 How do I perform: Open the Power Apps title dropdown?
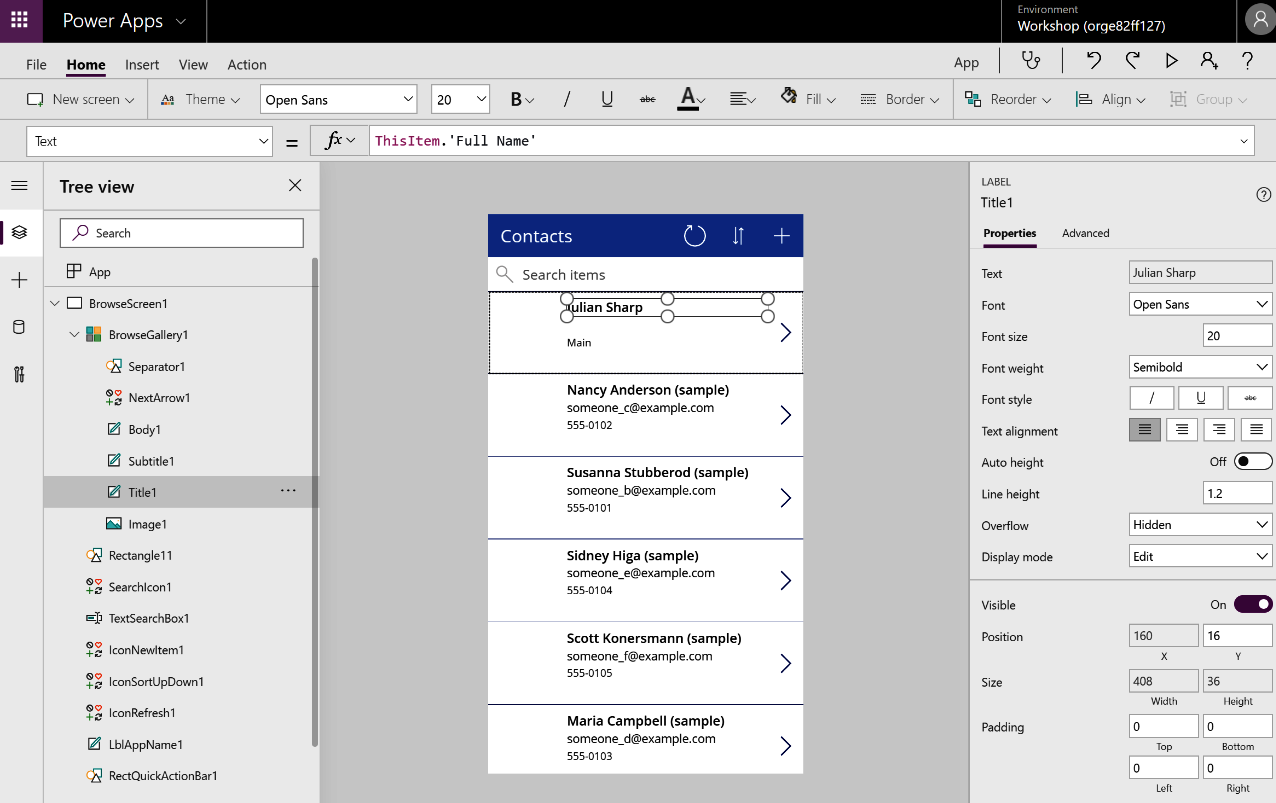coord(124,21)
